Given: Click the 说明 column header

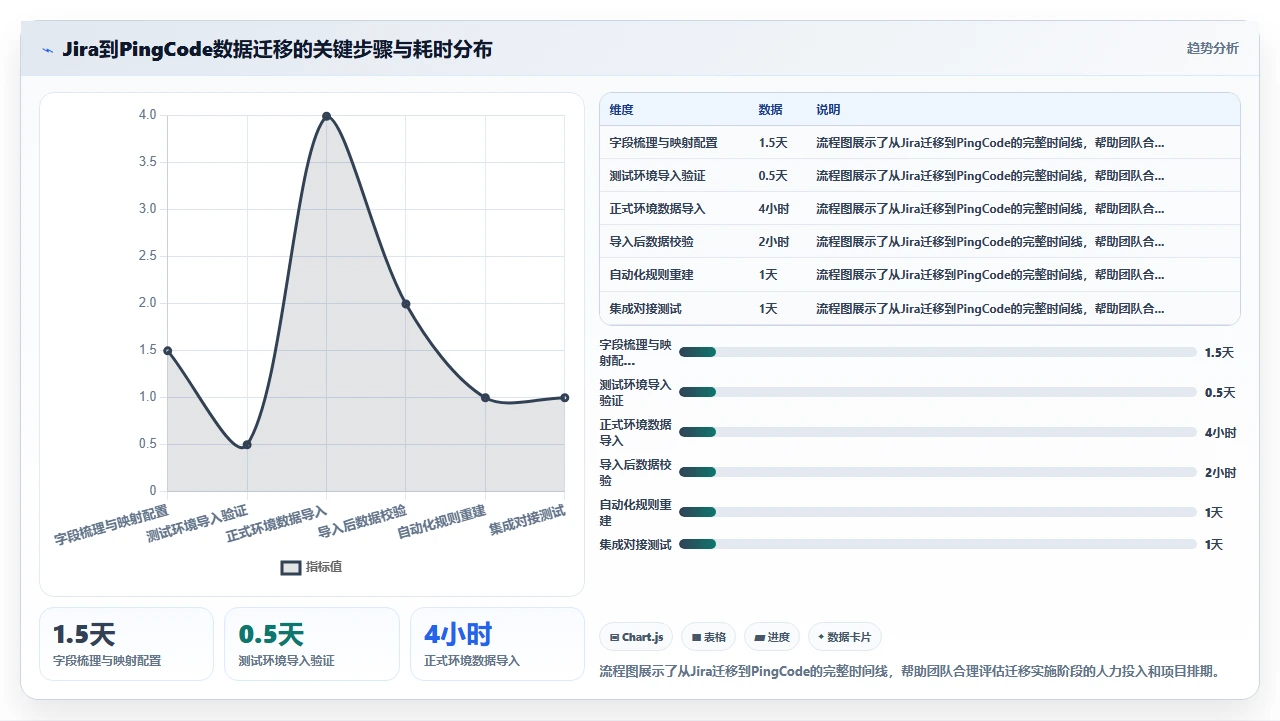Looking at the screenshot, I should 828,110.
